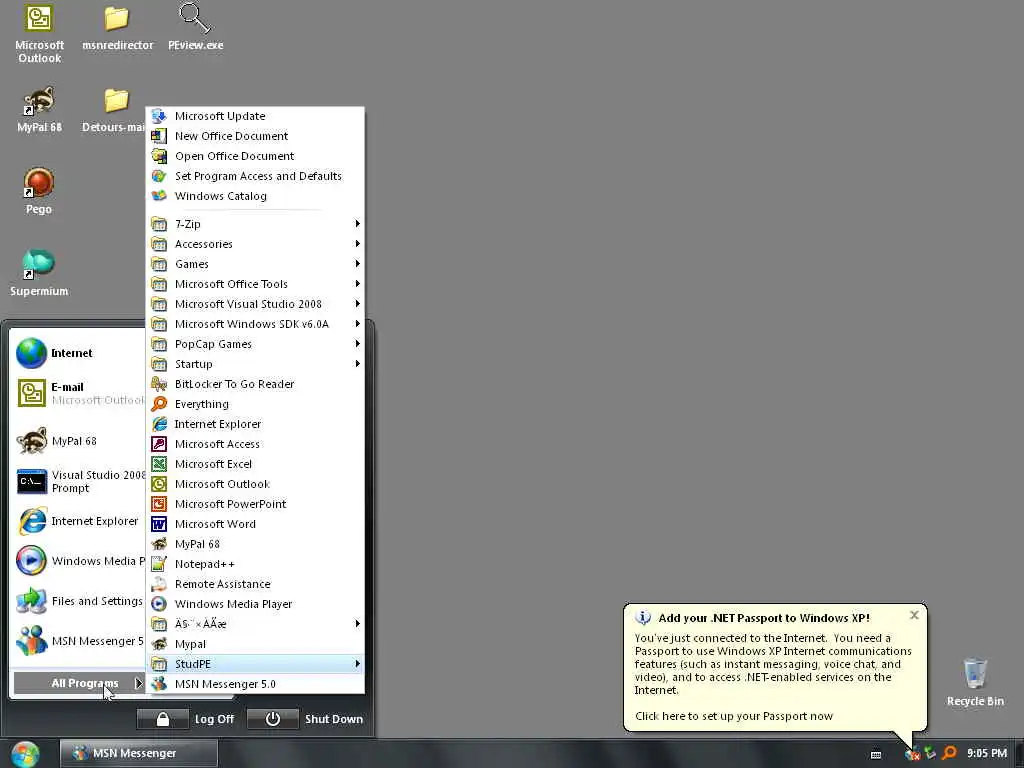Click the Microsoft Access icon
The width and height of the screenshot is (1024, 768).
159,444
